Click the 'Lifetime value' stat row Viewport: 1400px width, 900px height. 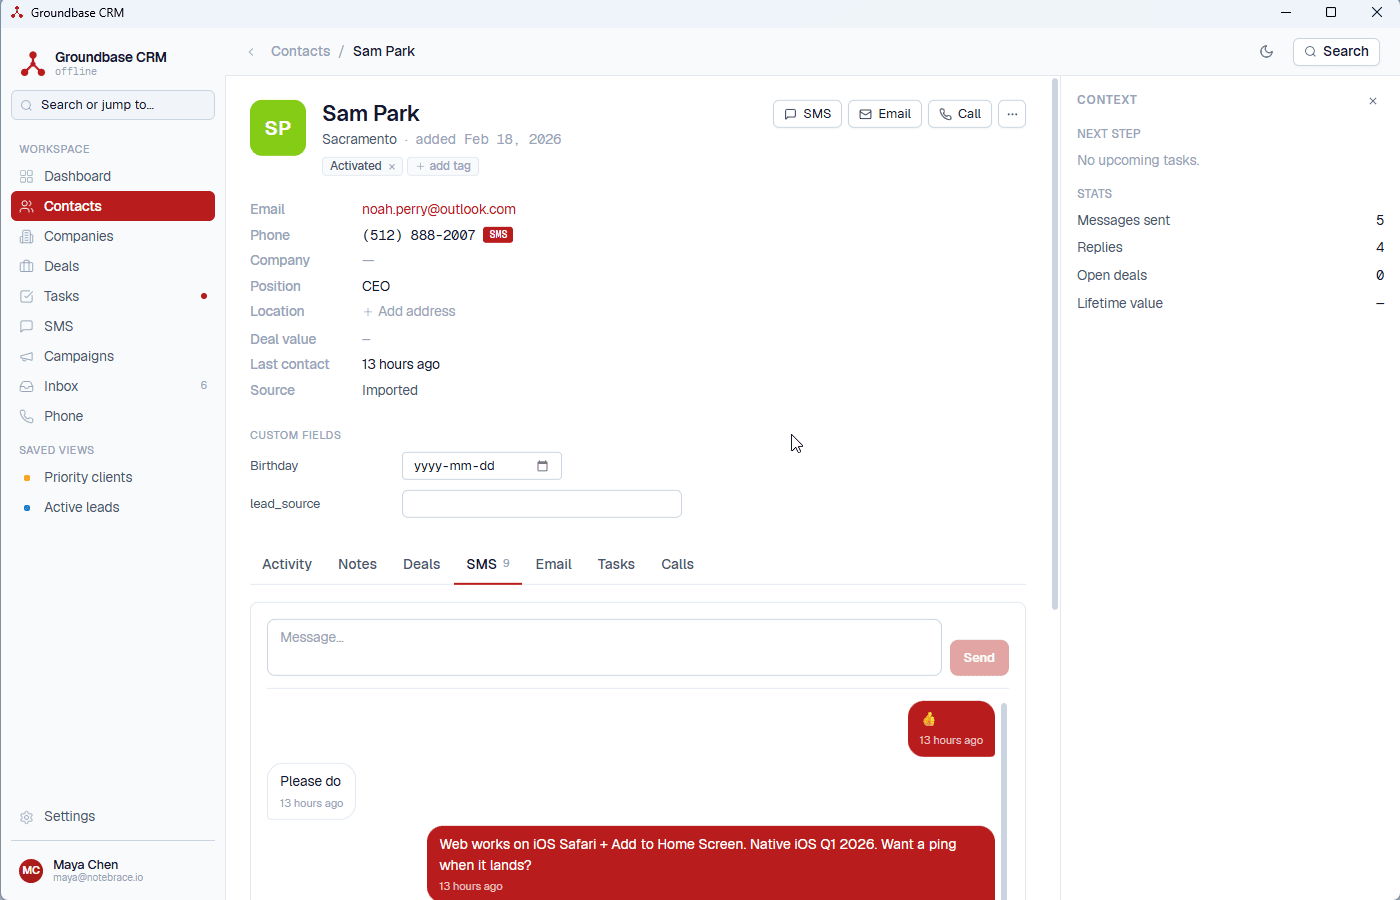coord(1230,303)
